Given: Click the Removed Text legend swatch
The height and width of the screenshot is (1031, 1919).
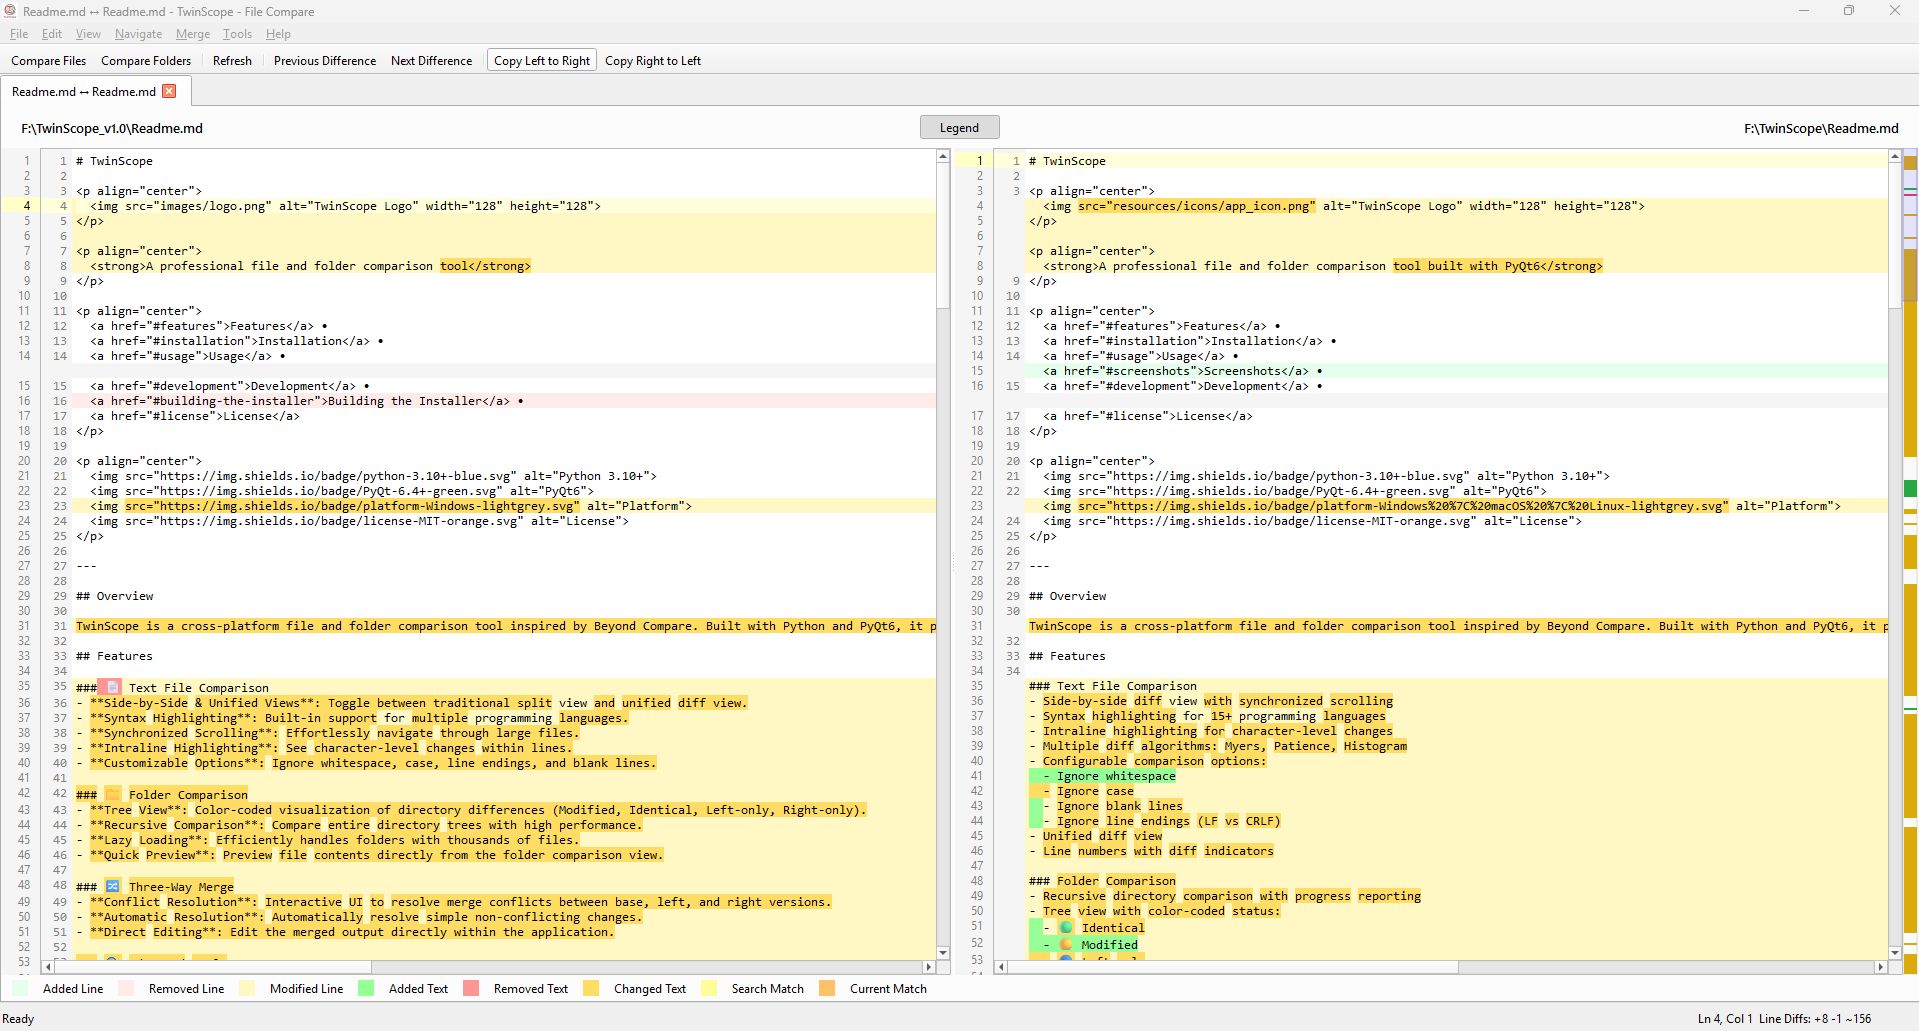Looking at the screenshot, I should coord(471,988).
